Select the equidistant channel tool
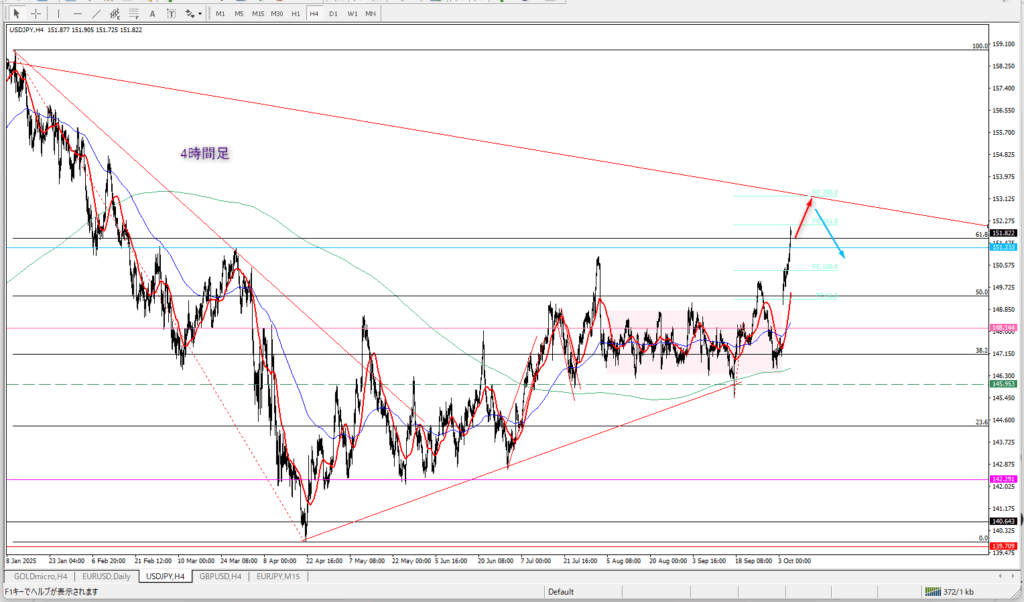 115,13
